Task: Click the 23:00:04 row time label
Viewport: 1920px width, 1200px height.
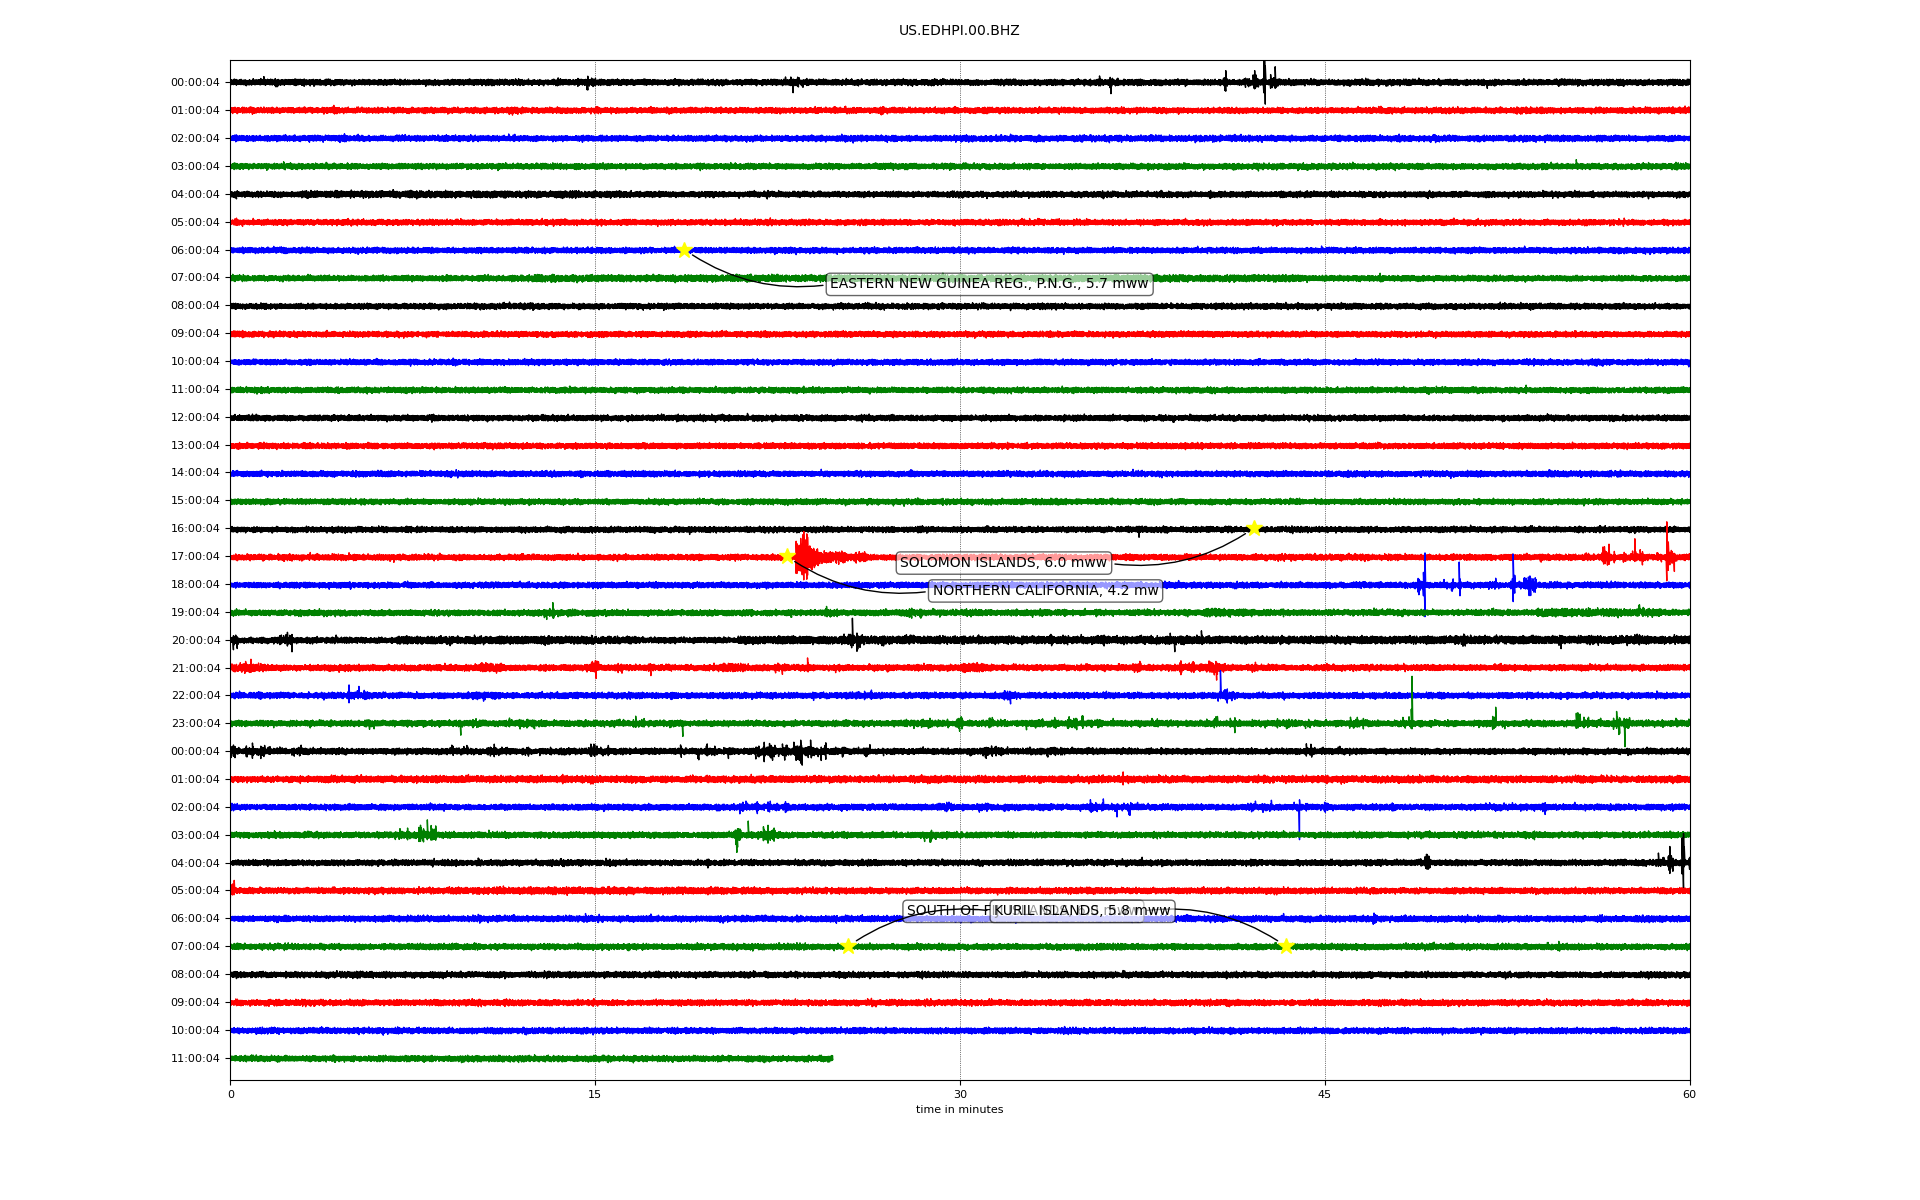Action: click(195, 724)
